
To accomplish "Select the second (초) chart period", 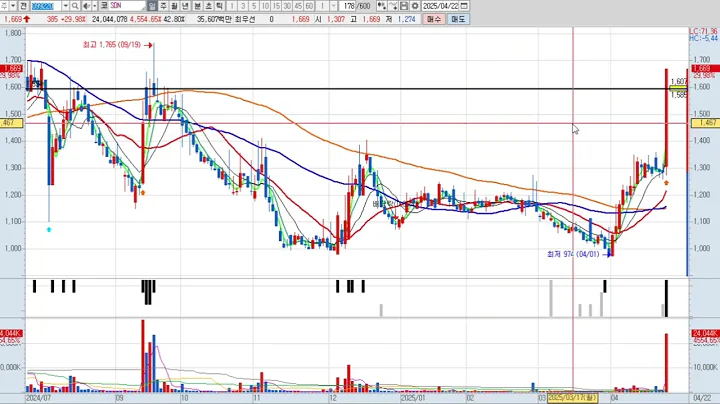I will [x=208, y=6].
